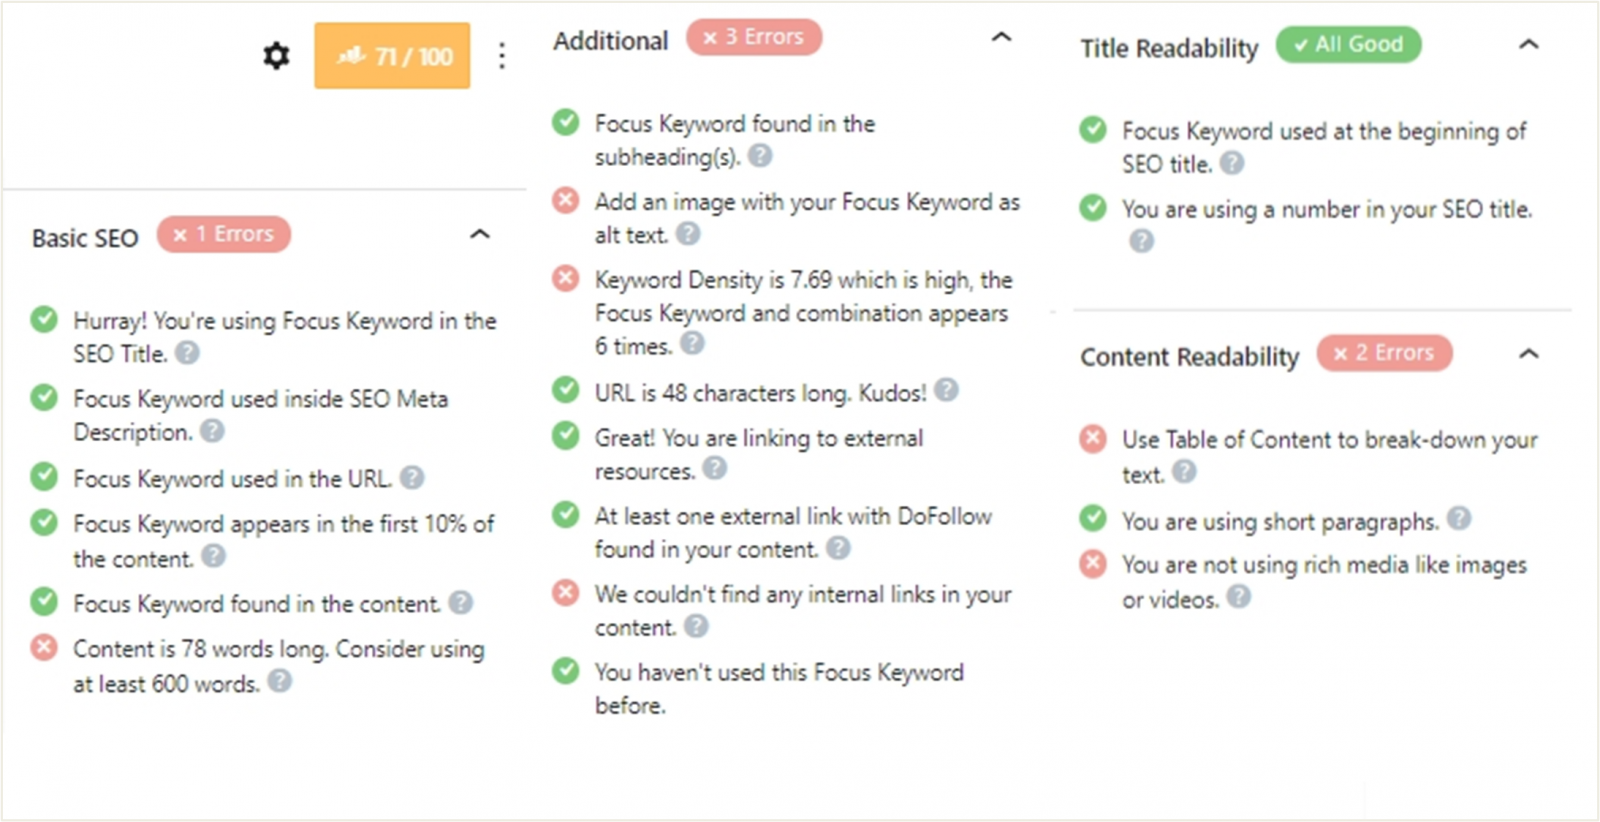Click the 3 Errors badge in Additional
The width and height of the screenshot is (1600, 822).
[754, 37]
